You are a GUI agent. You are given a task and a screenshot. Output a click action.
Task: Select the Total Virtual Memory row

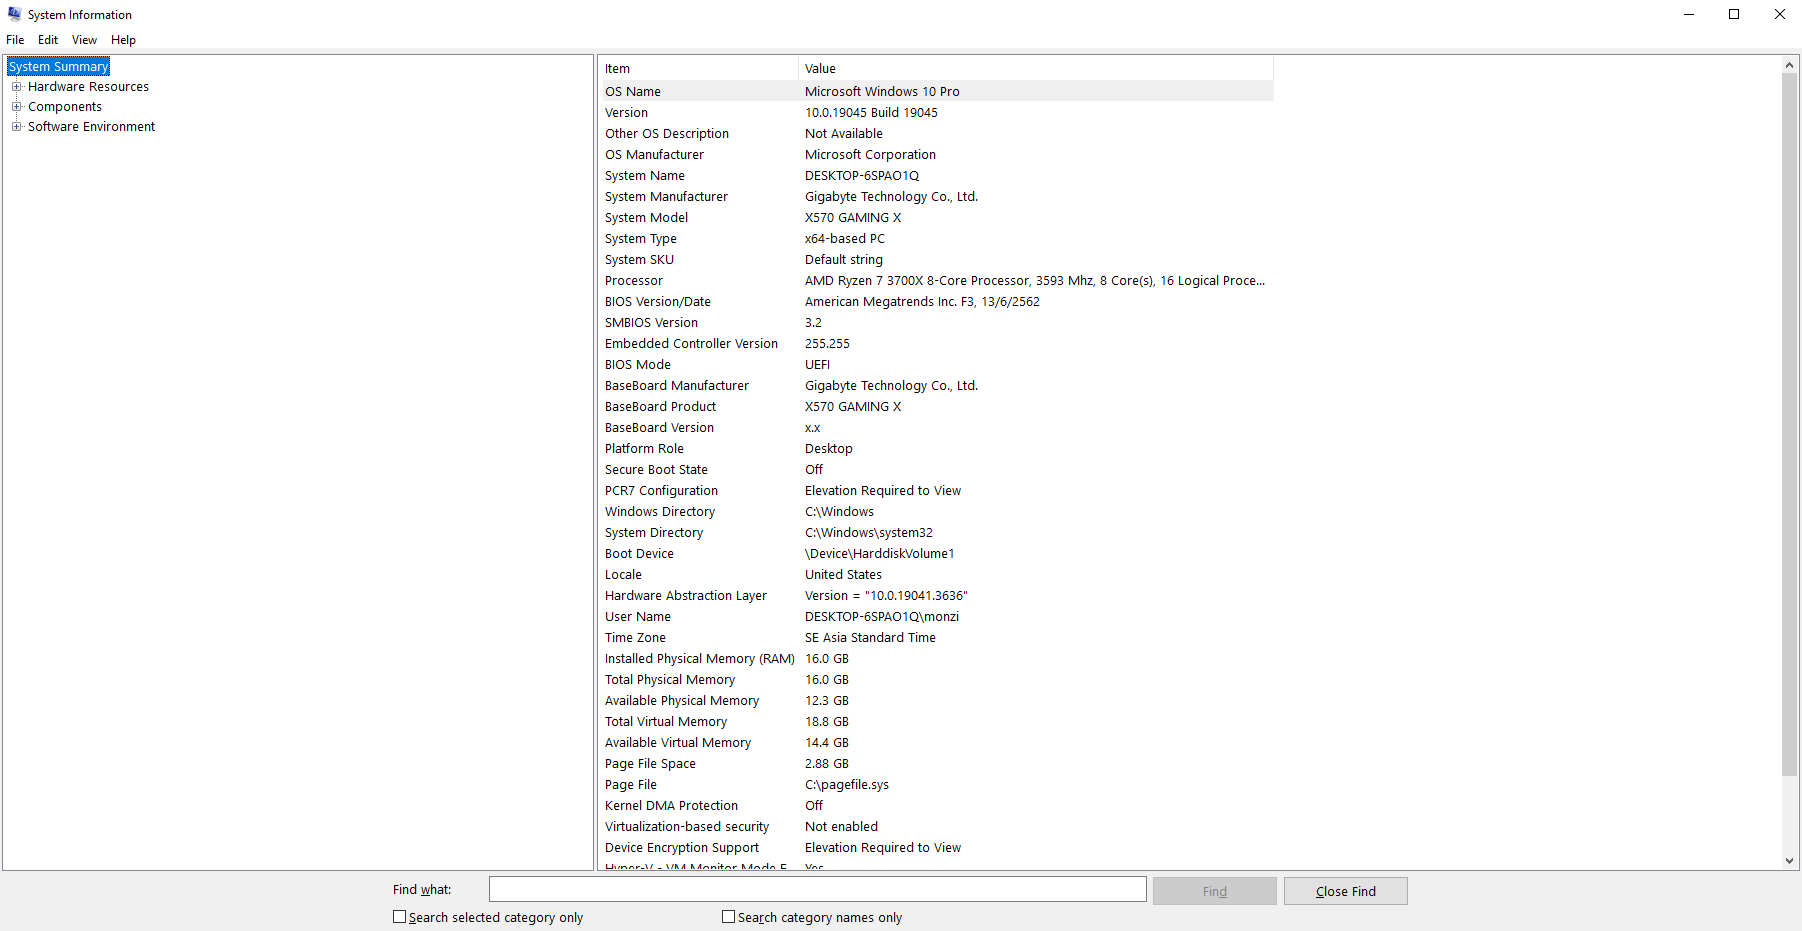[936, 722]
